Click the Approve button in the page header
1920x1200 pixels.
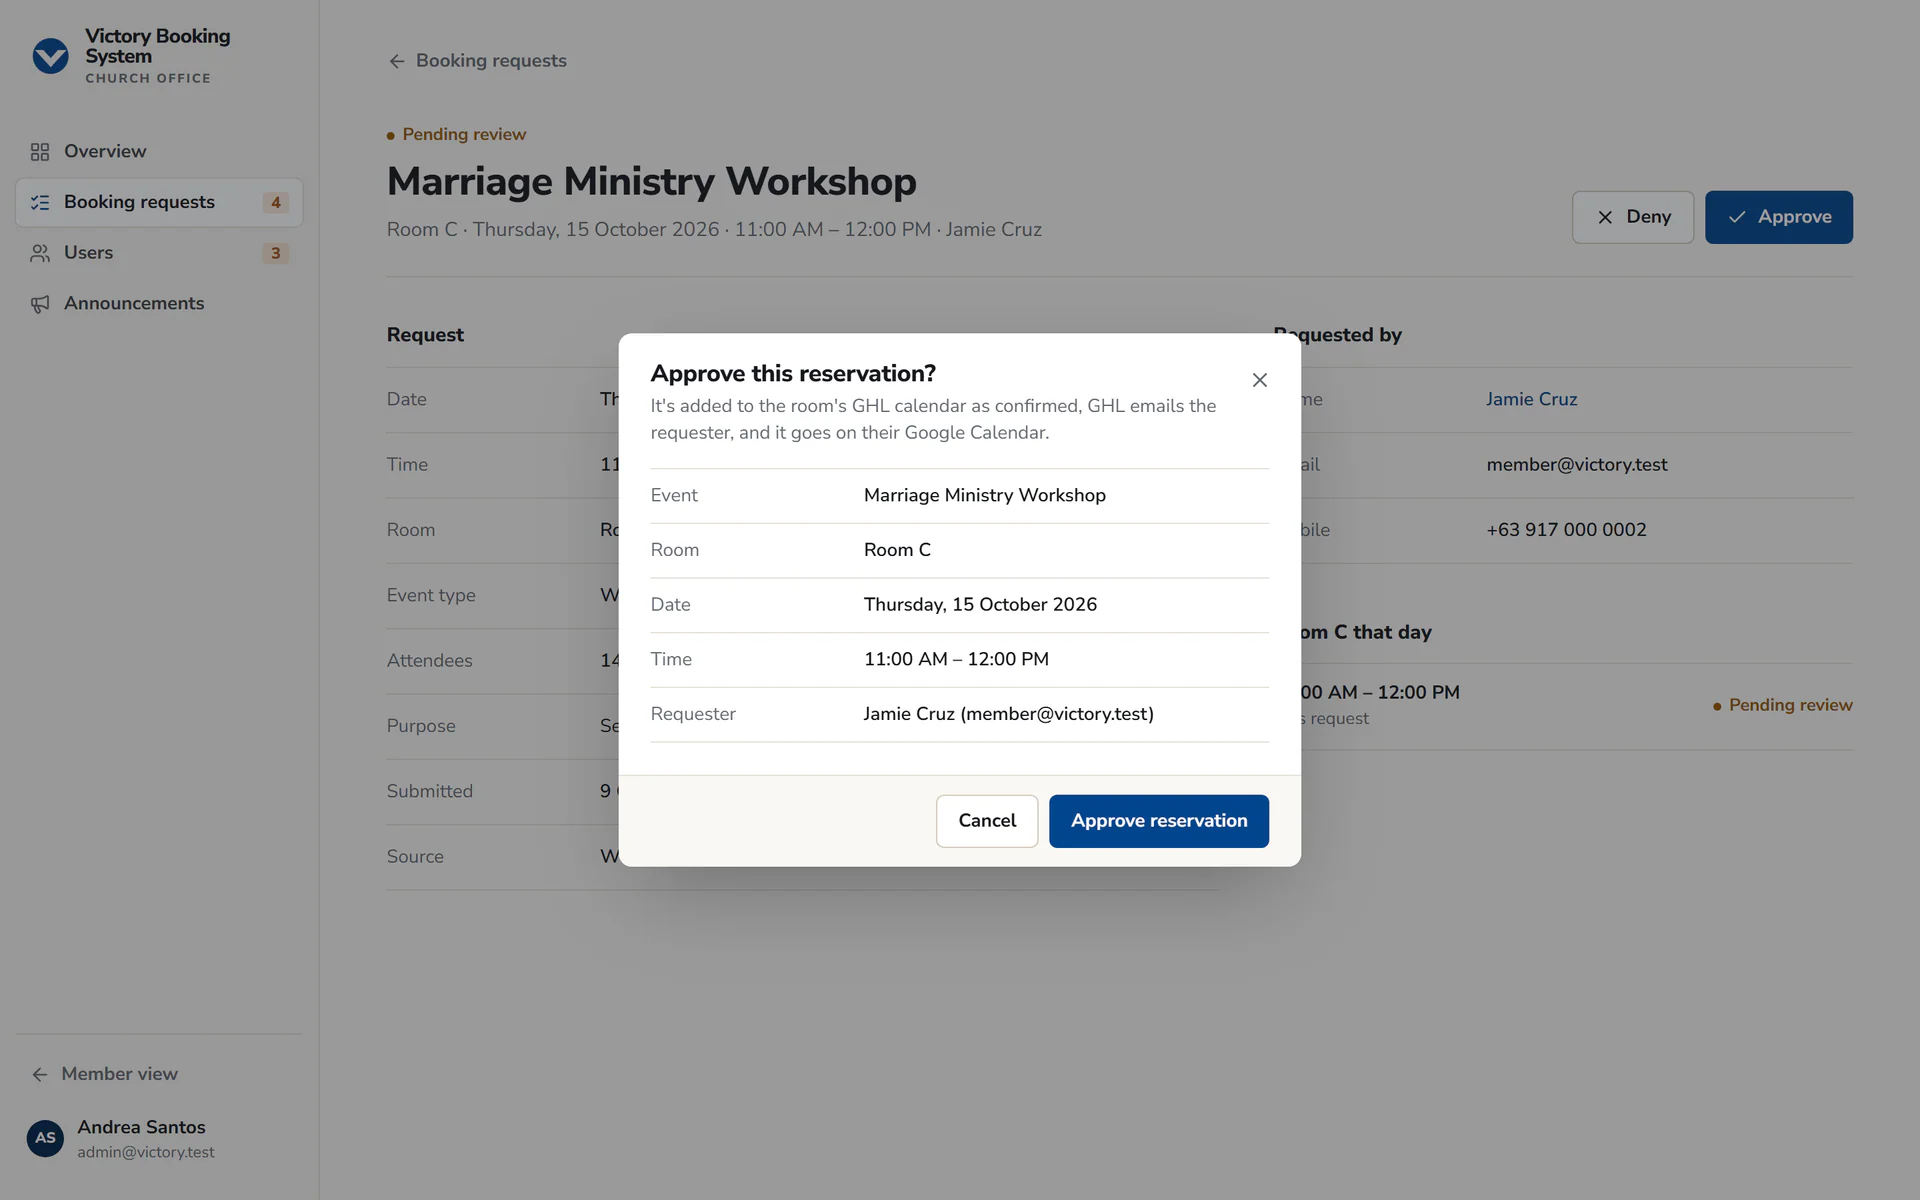1779,217
